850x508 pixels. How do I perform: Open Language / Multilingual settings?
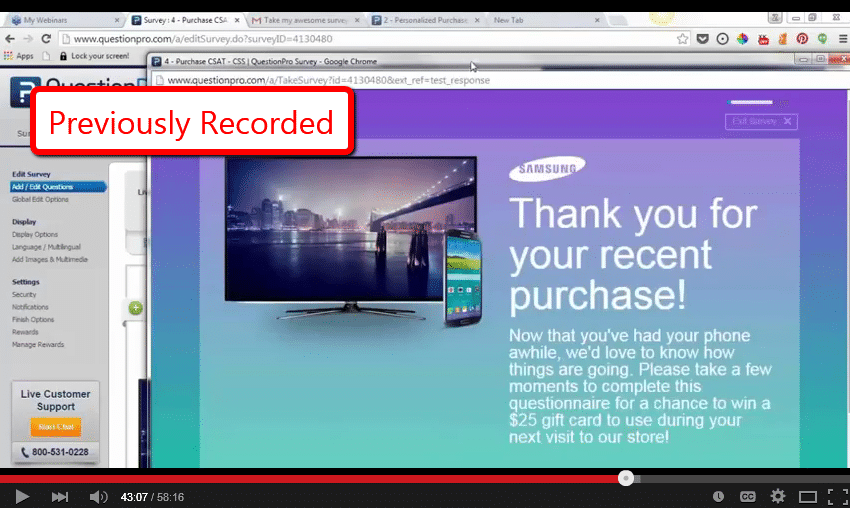(x=46, y=247)
